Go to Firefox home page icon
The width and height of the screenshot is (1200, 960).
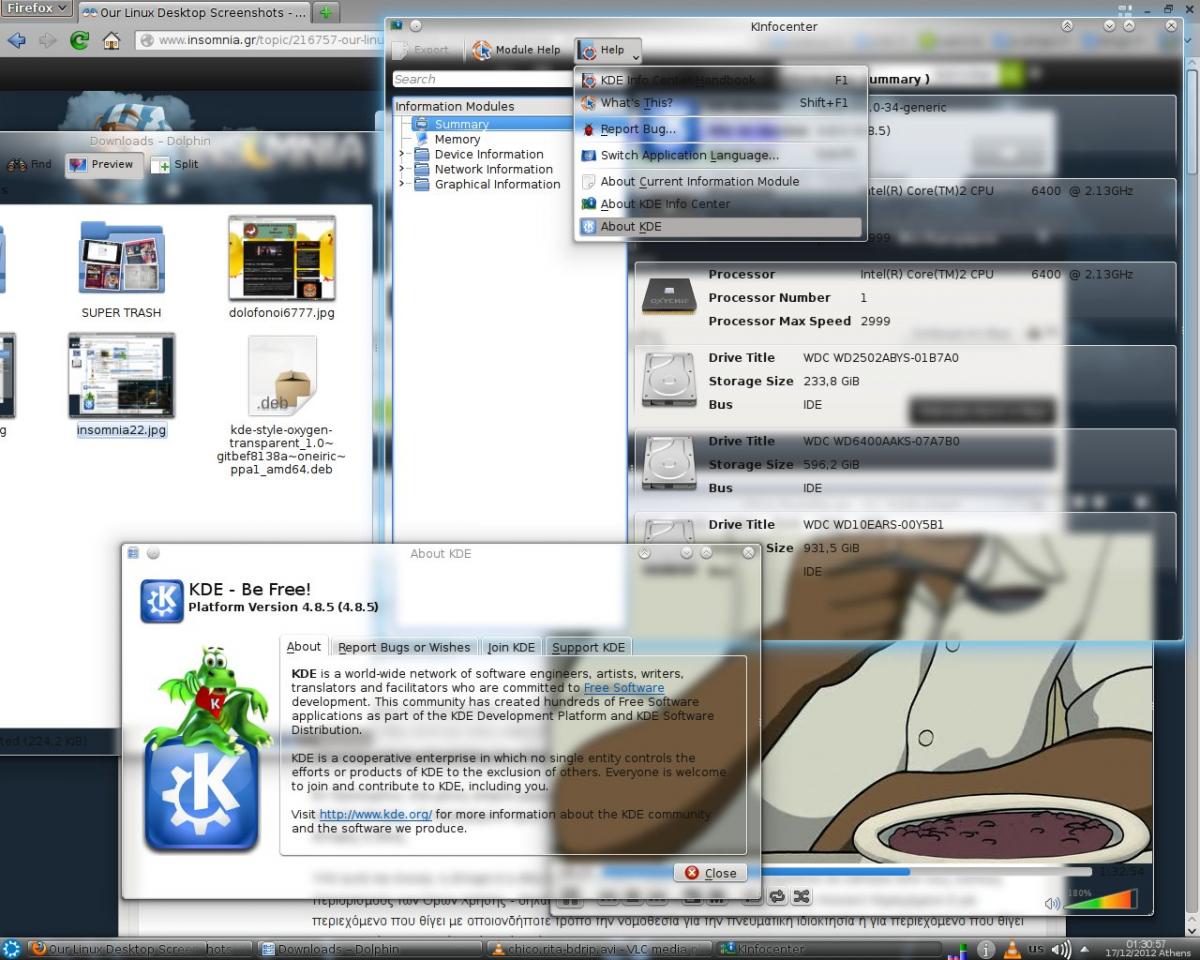pos(112,41)
